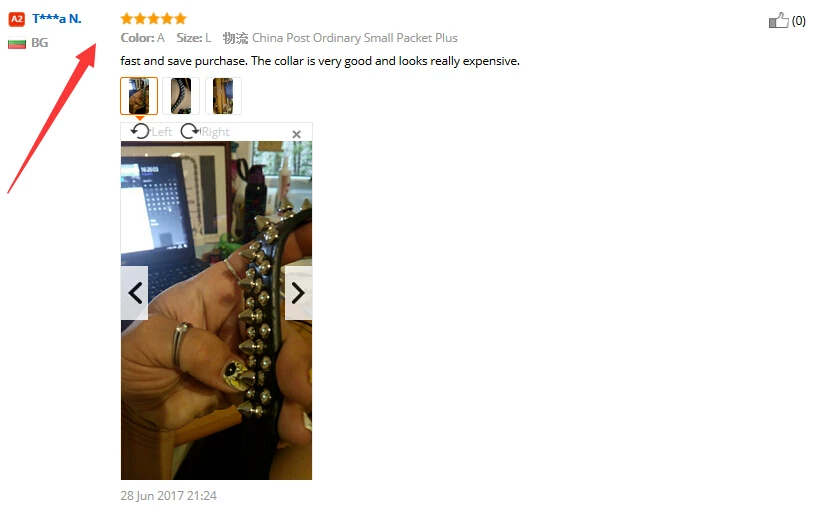Click the review date 28 Jun 2017

[168, 496]
